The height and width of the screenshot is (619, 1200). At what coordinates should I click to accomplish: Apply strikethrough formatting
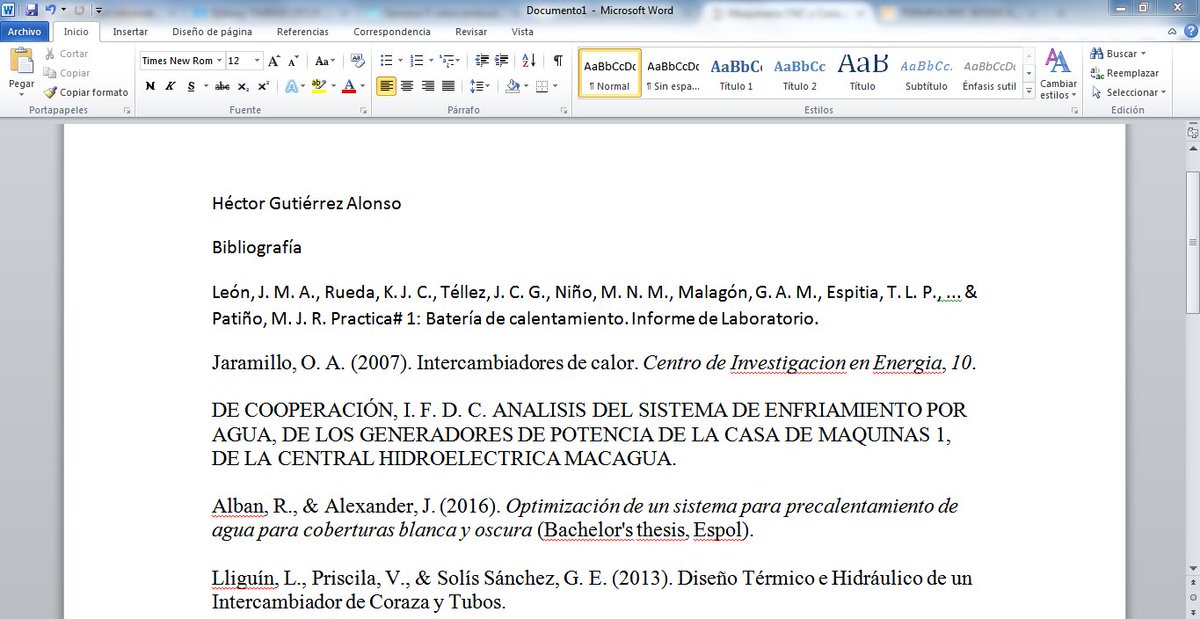click(x=222, y=86)
